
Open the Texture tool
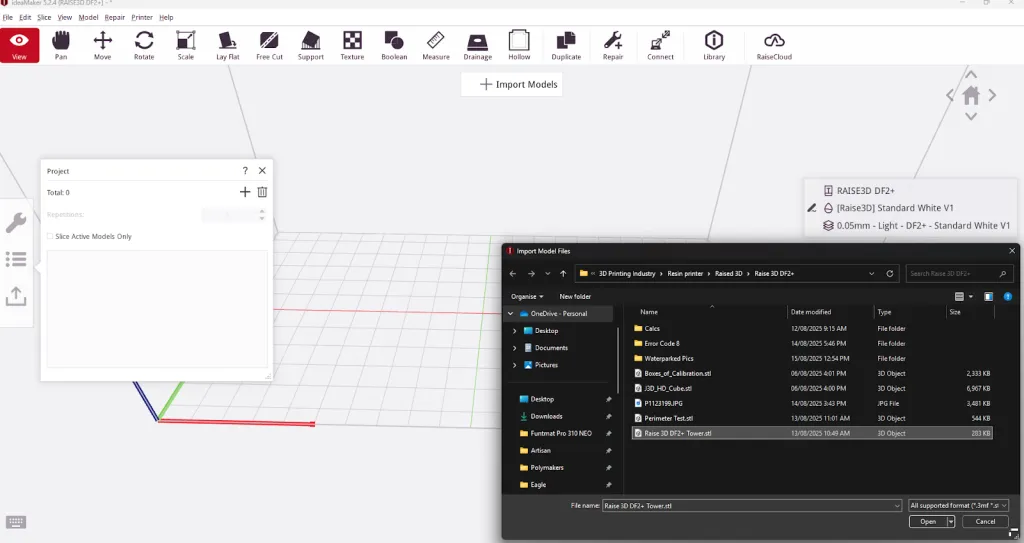tap(352, 45)
